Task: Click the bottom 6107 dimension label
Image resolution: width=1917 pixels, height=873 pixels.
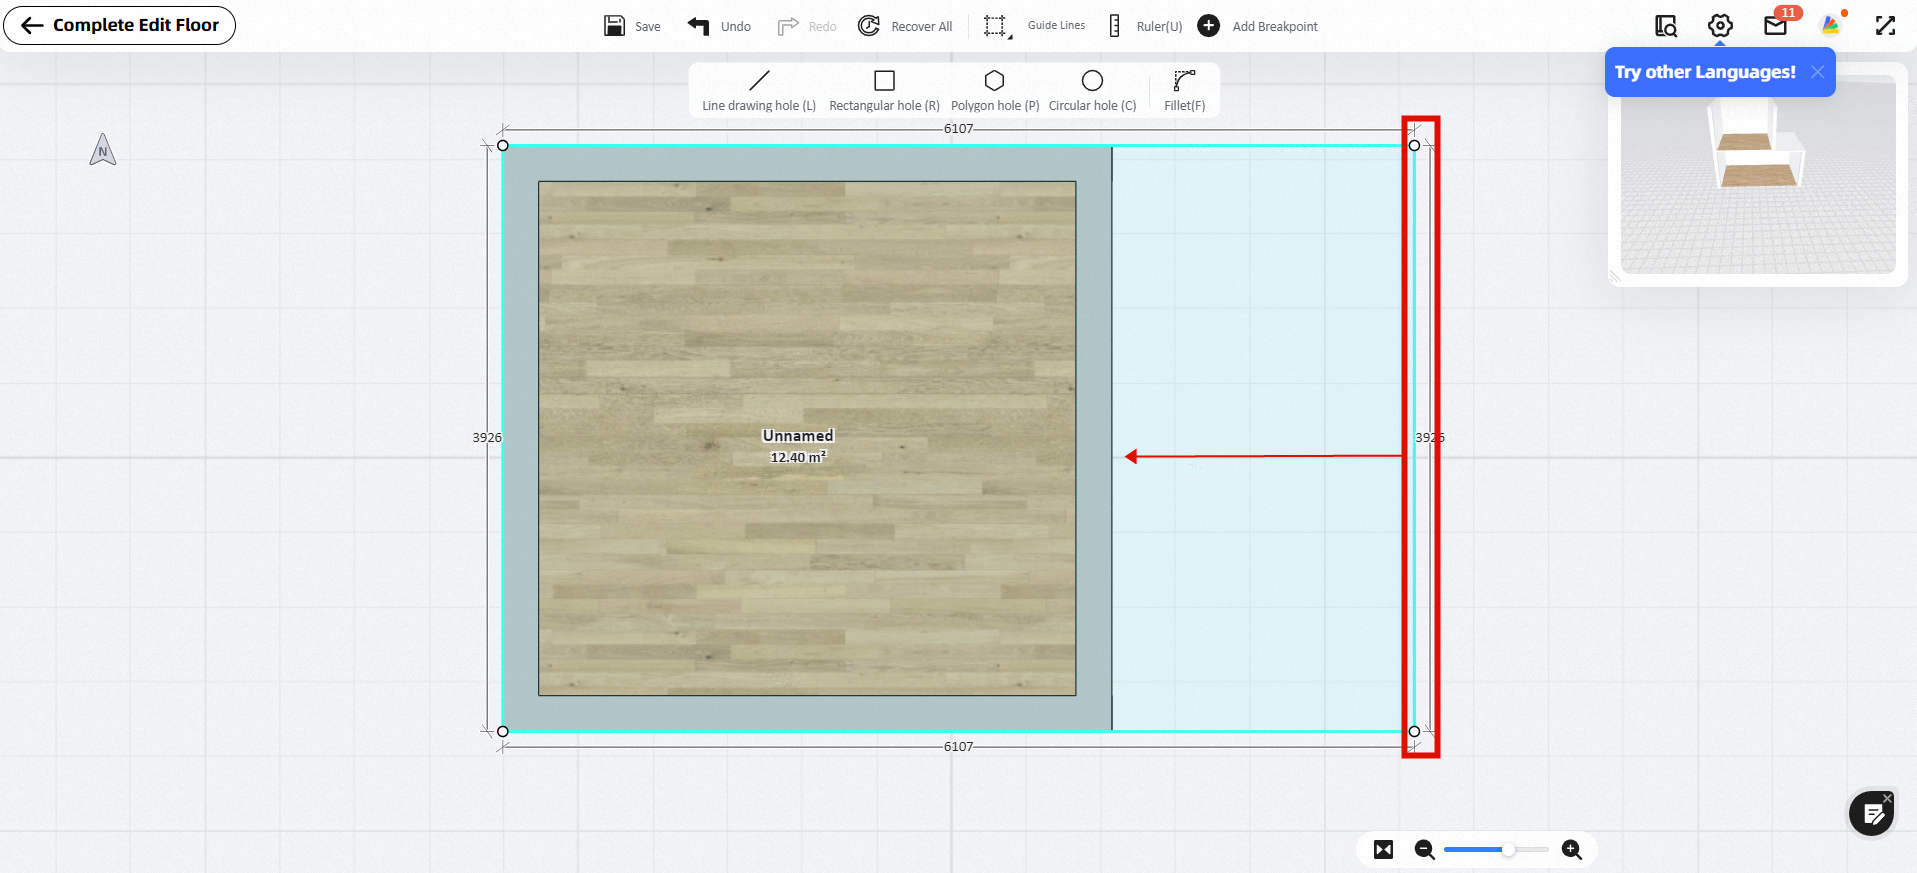Action: click(958, 747)
